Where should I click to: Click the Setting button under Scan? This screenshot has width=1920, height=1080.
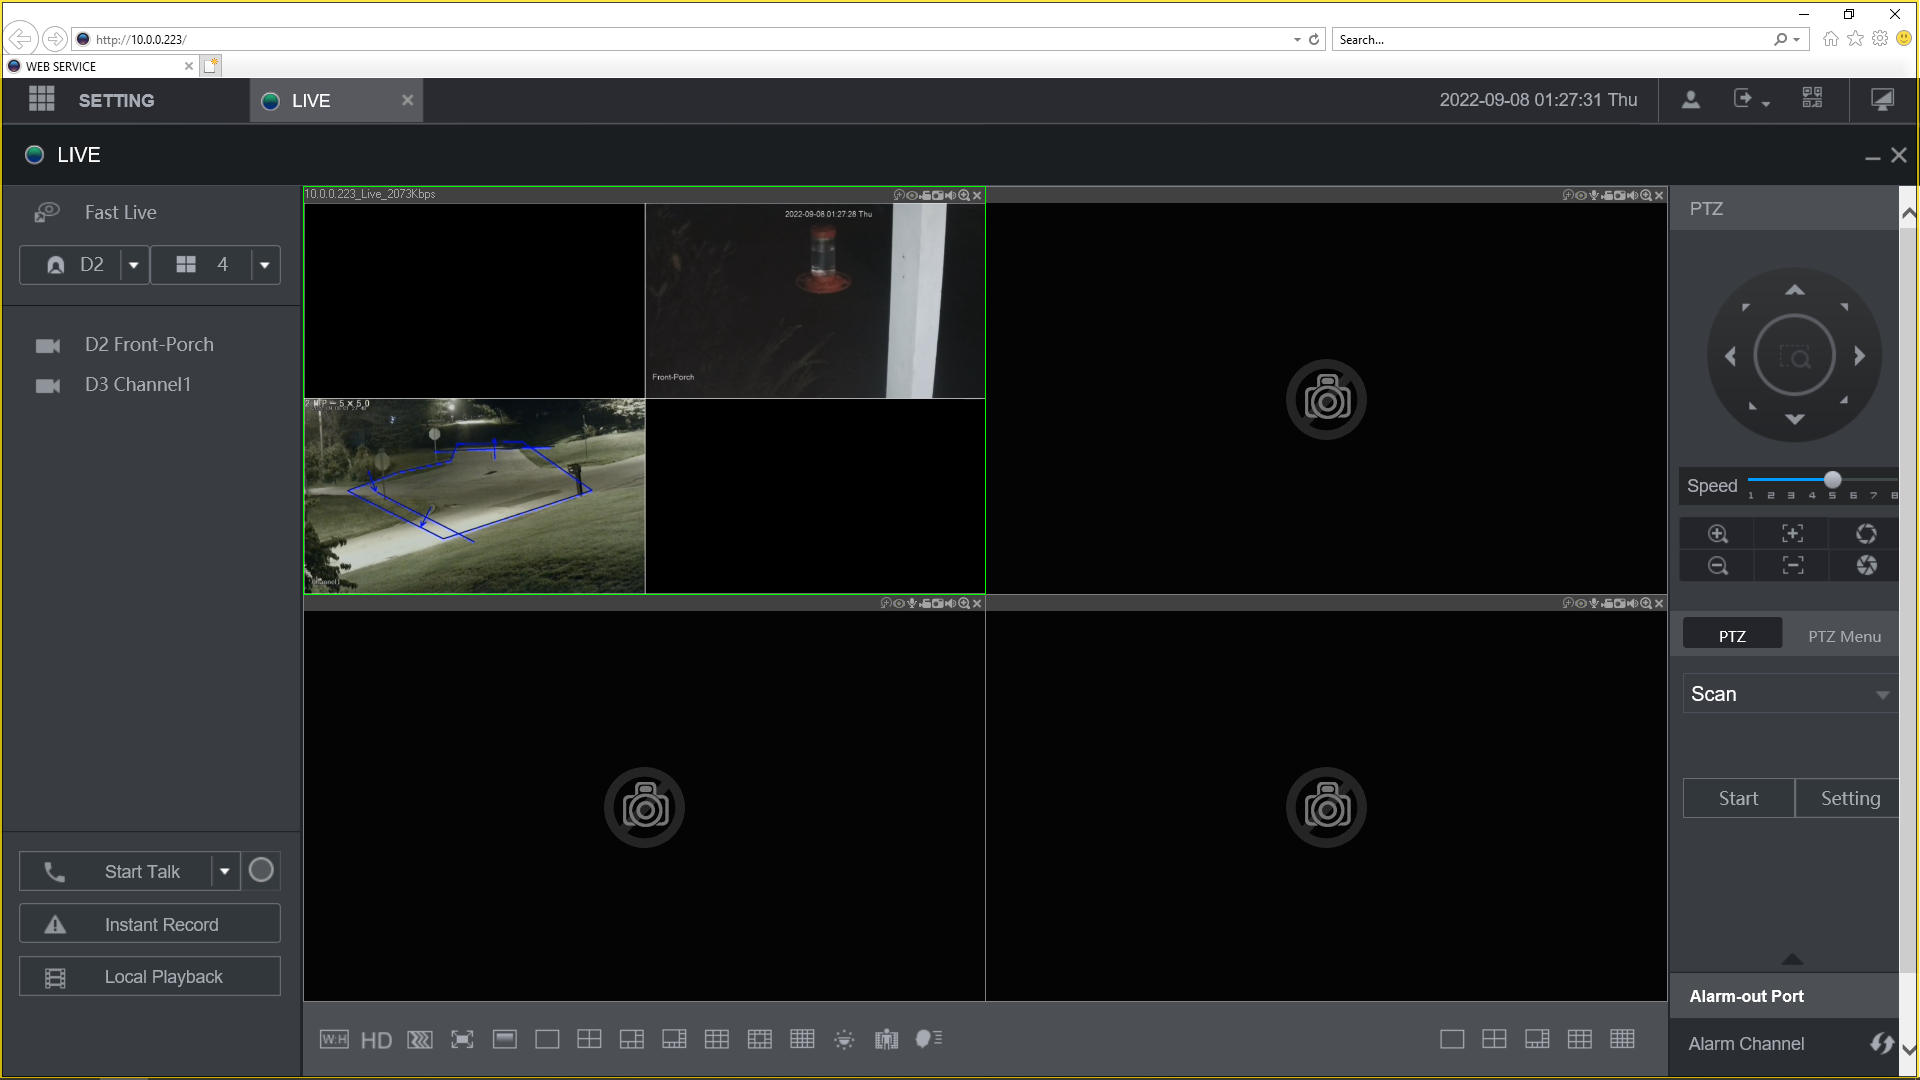[x=1848, y=798]
